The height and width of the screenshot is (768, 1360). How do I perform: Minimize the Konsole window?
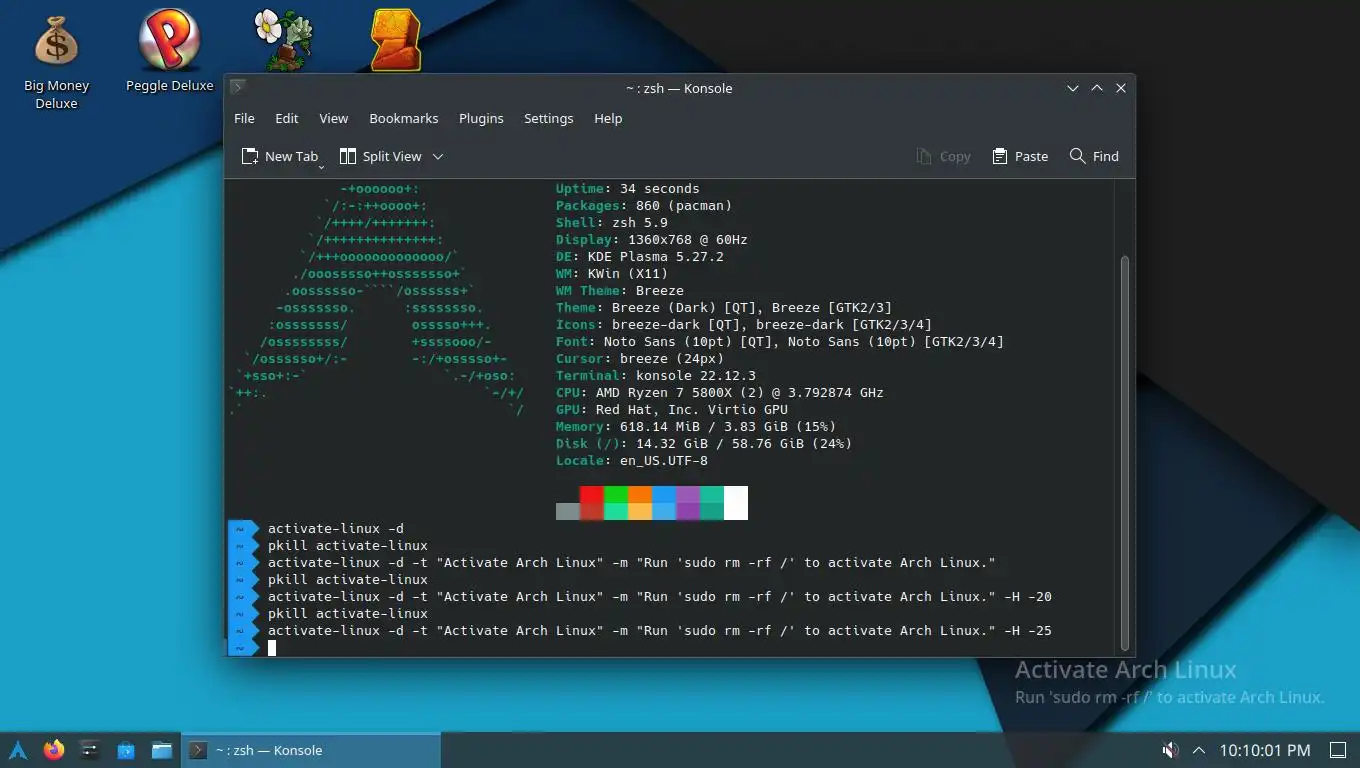pos(1073,88)
